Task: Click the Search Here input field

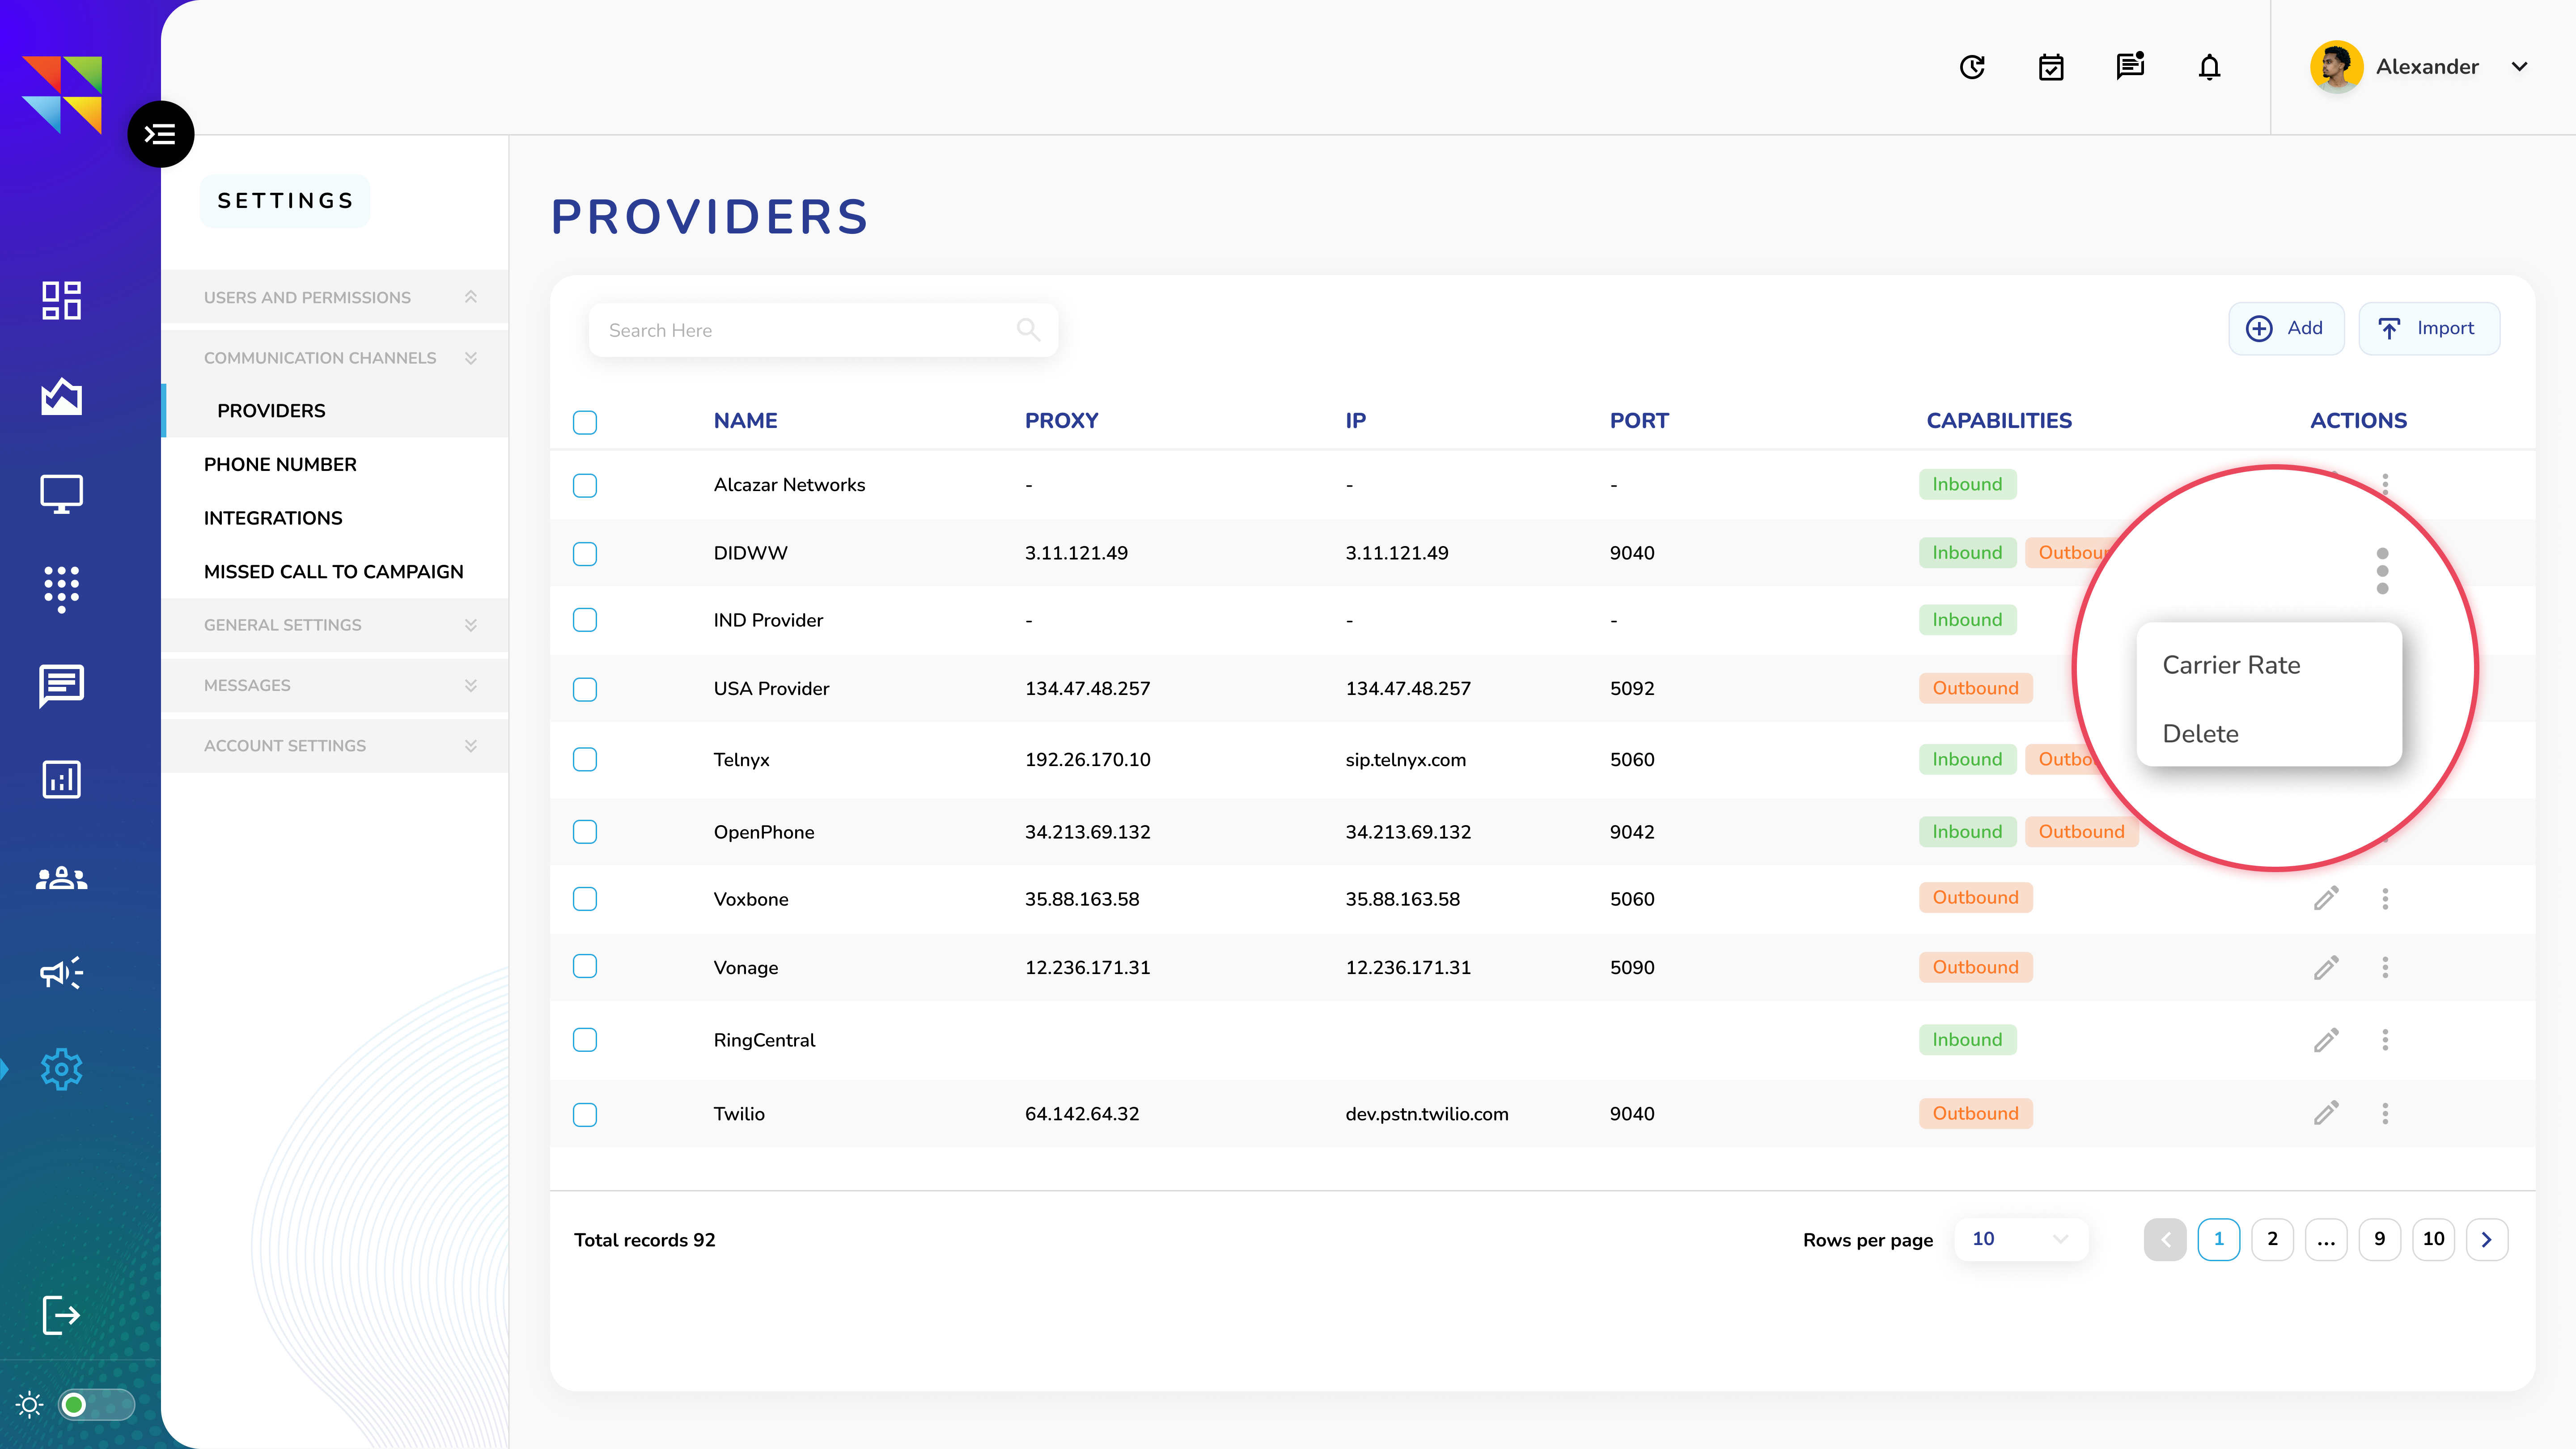Action: (x=823, y=330)
